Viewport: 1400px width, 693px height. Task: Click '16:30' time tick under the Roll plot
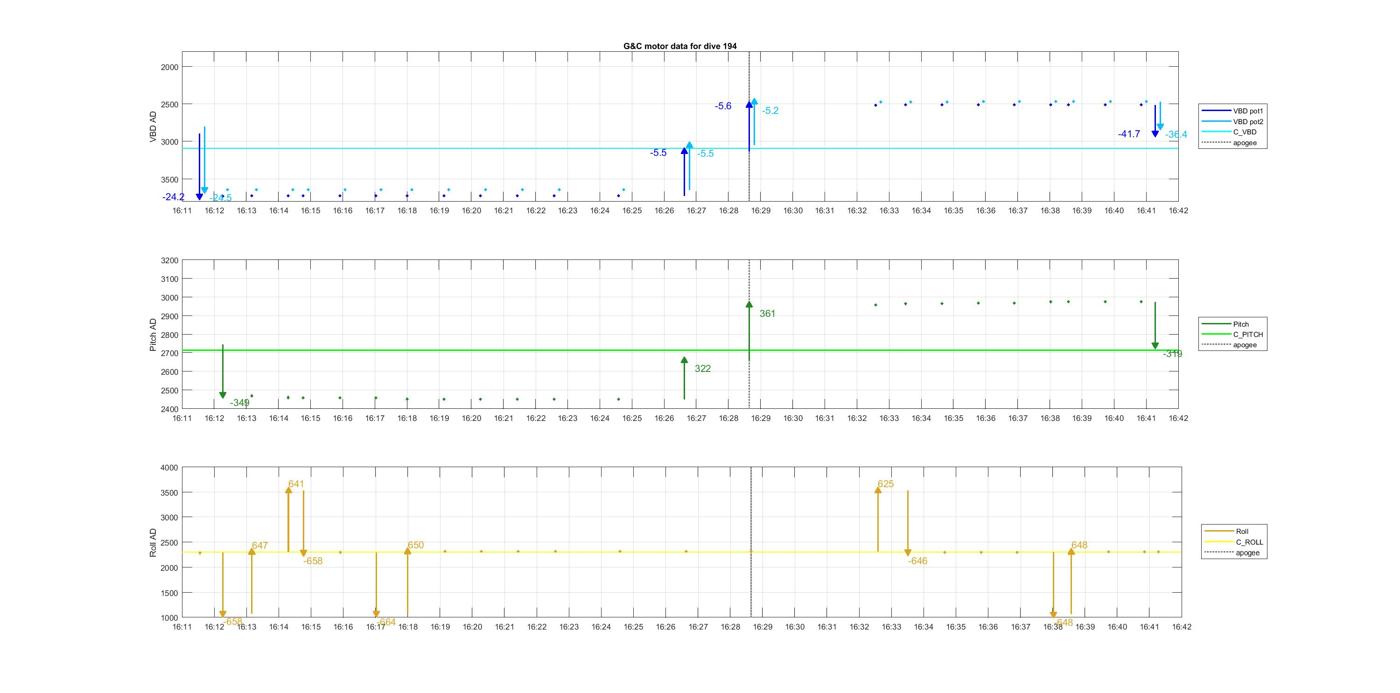point(795,627)
